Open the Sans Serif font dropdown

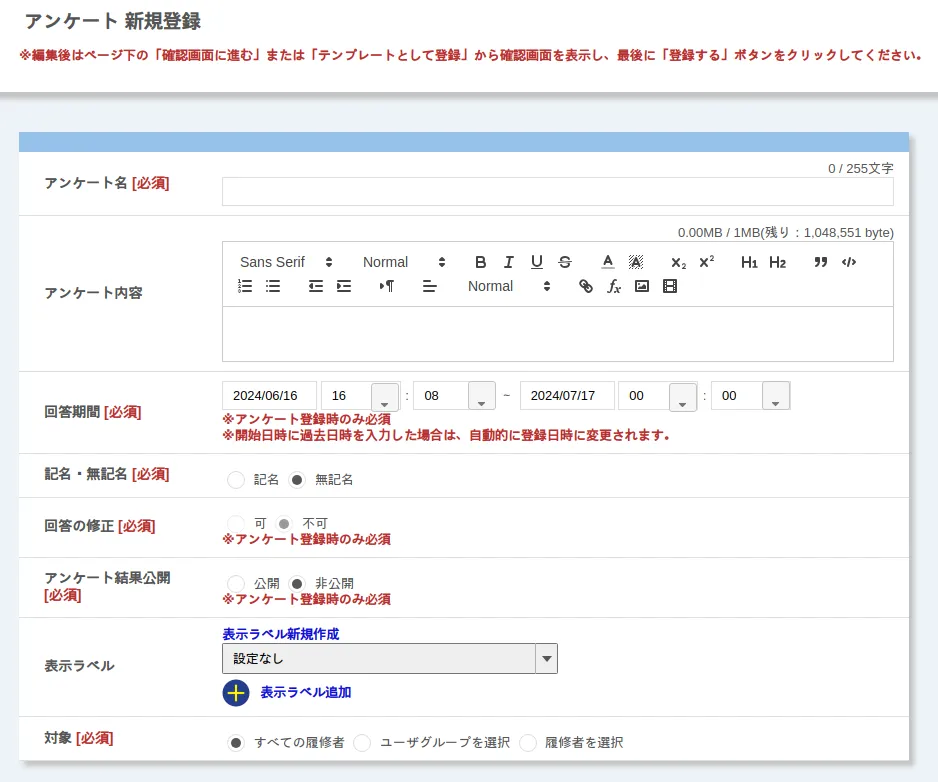coord(286,262)
